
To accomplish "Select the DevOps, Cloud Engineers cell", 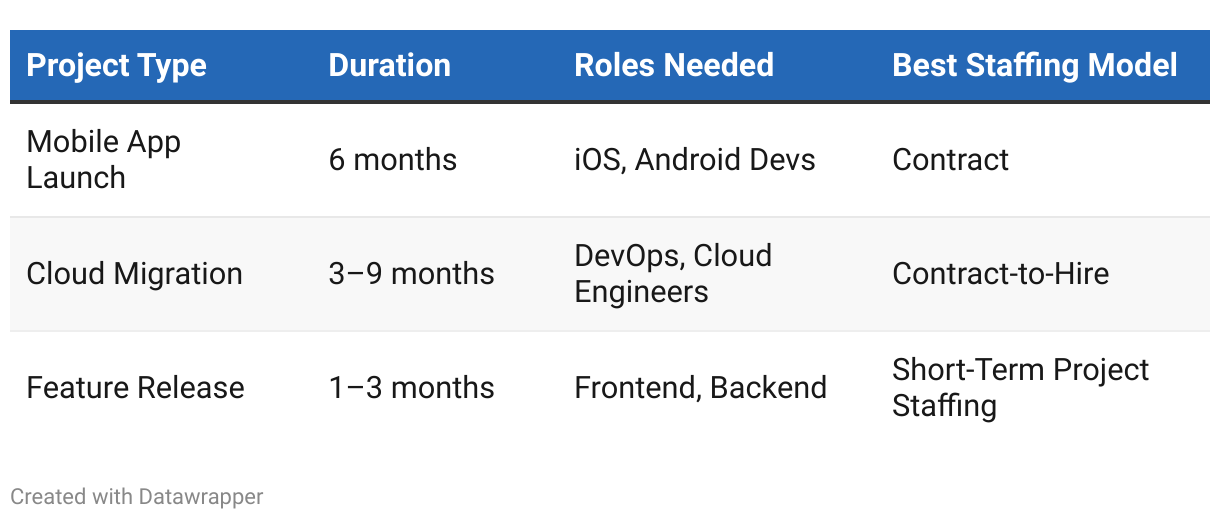I will point(672,274).
